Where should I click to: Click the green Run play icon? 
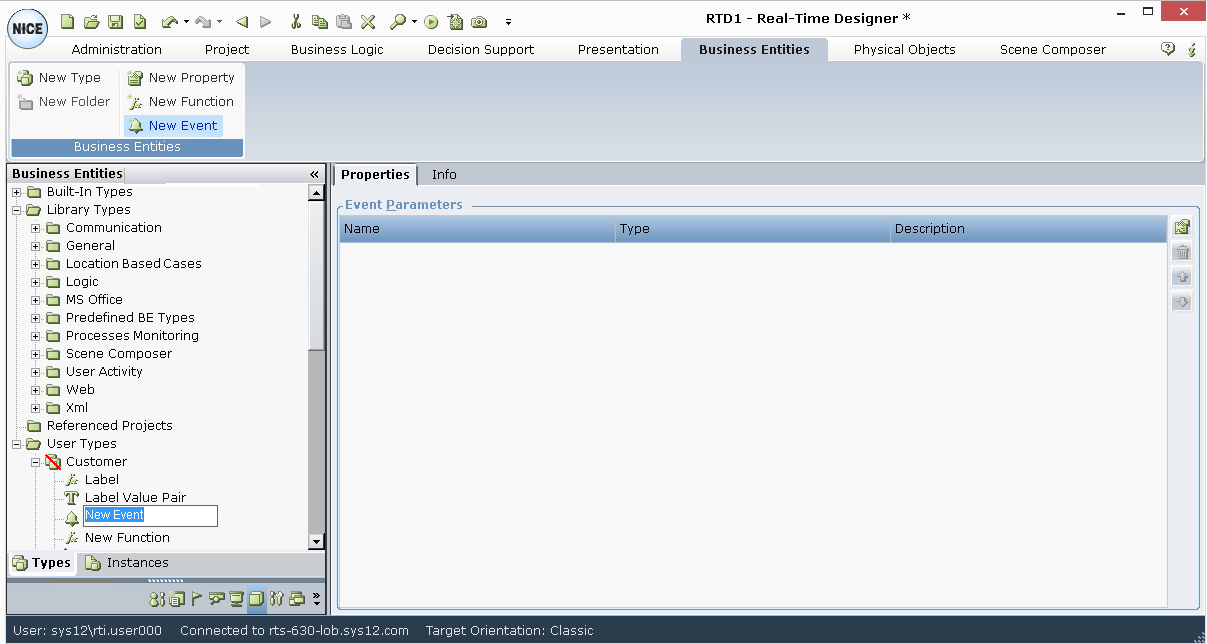pyautogui.click(x=431, y=21)
